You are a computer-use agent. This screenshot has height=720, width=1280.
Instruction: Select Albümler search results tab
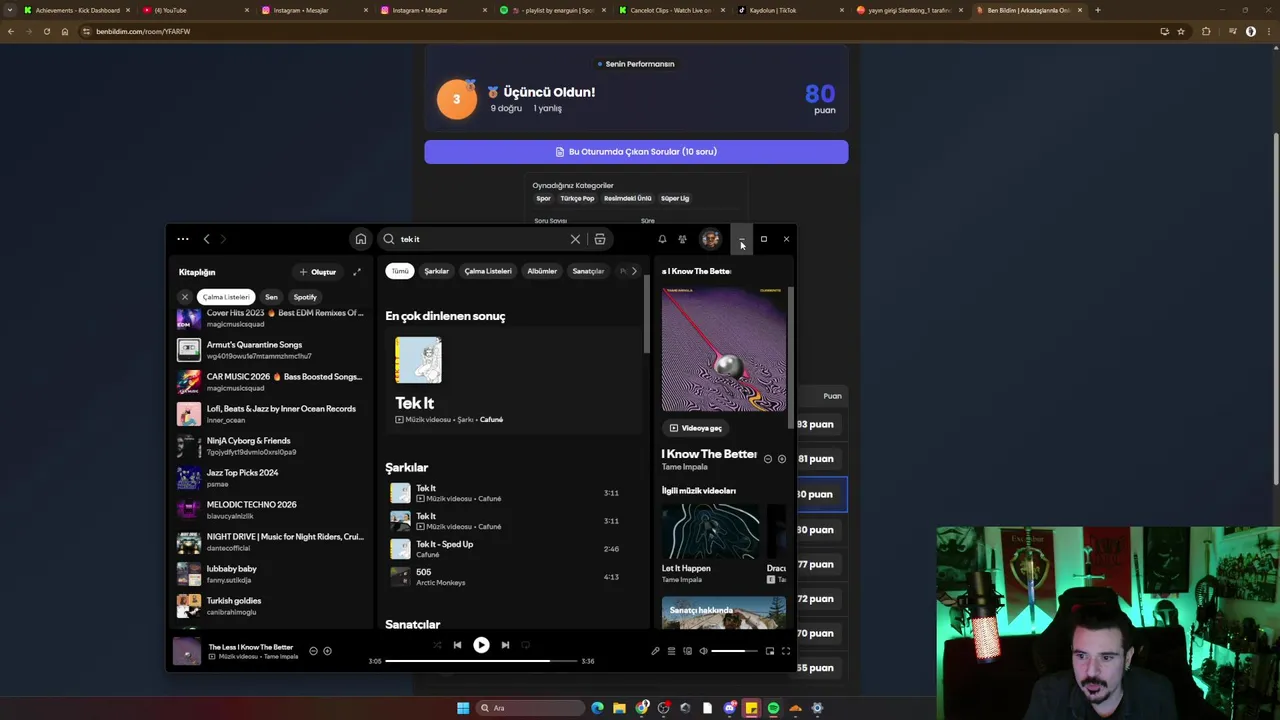[x=542, y=271]
